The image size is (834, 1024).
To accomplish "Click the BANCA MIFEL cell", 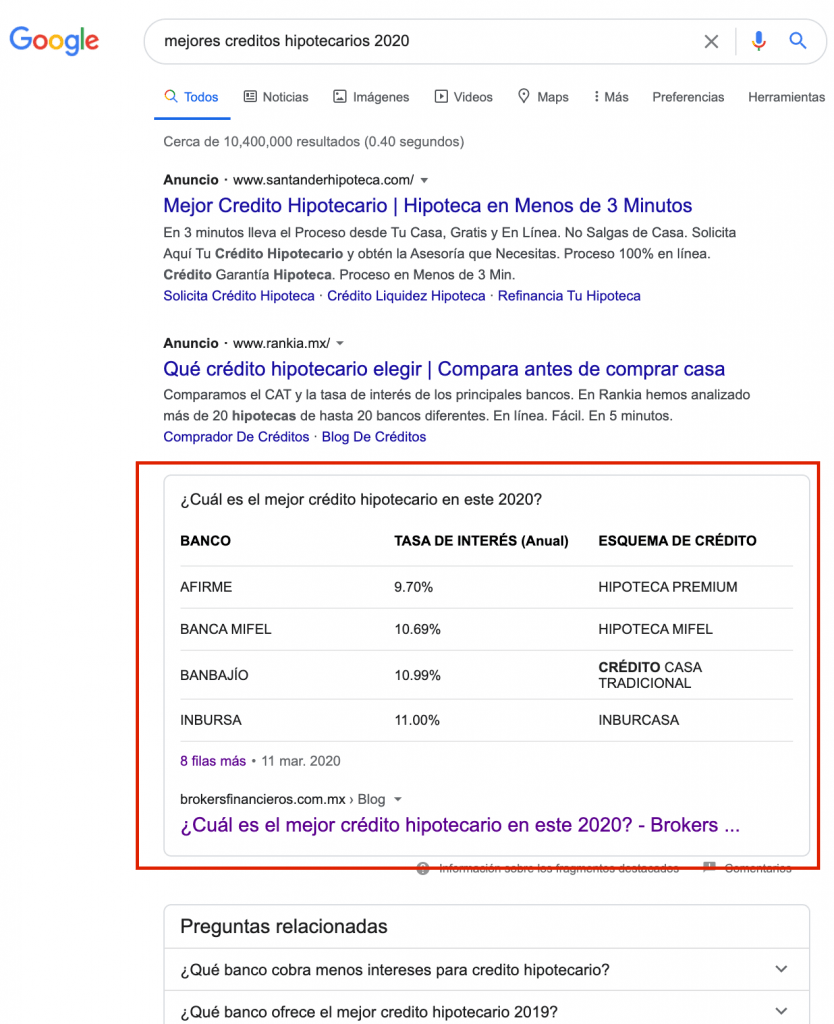I will (x=225, y=629).
